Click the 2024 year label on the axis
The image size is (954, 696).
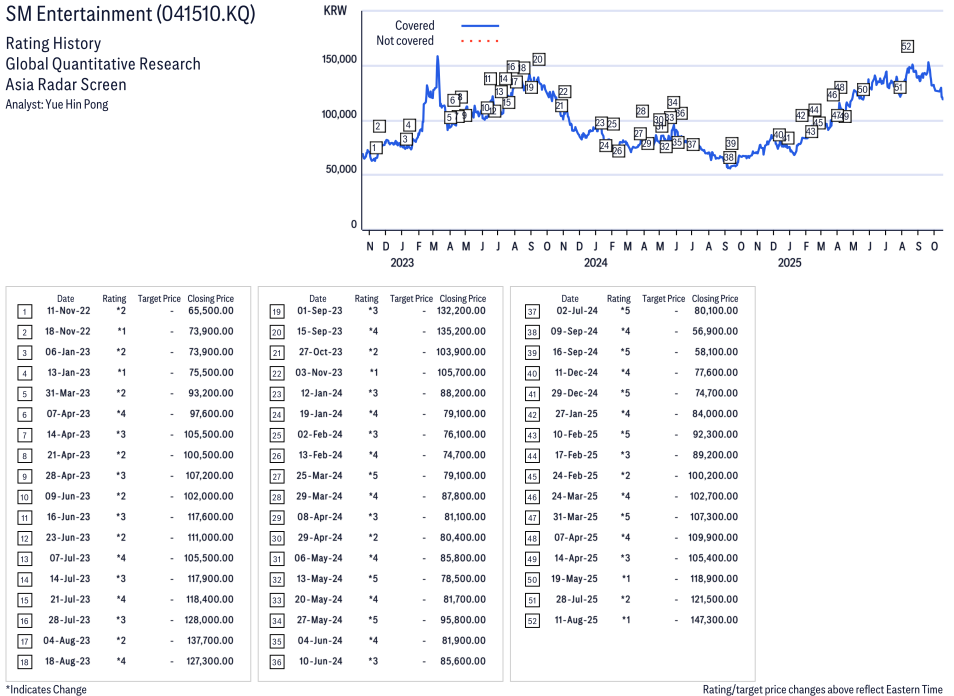[595, 263]
